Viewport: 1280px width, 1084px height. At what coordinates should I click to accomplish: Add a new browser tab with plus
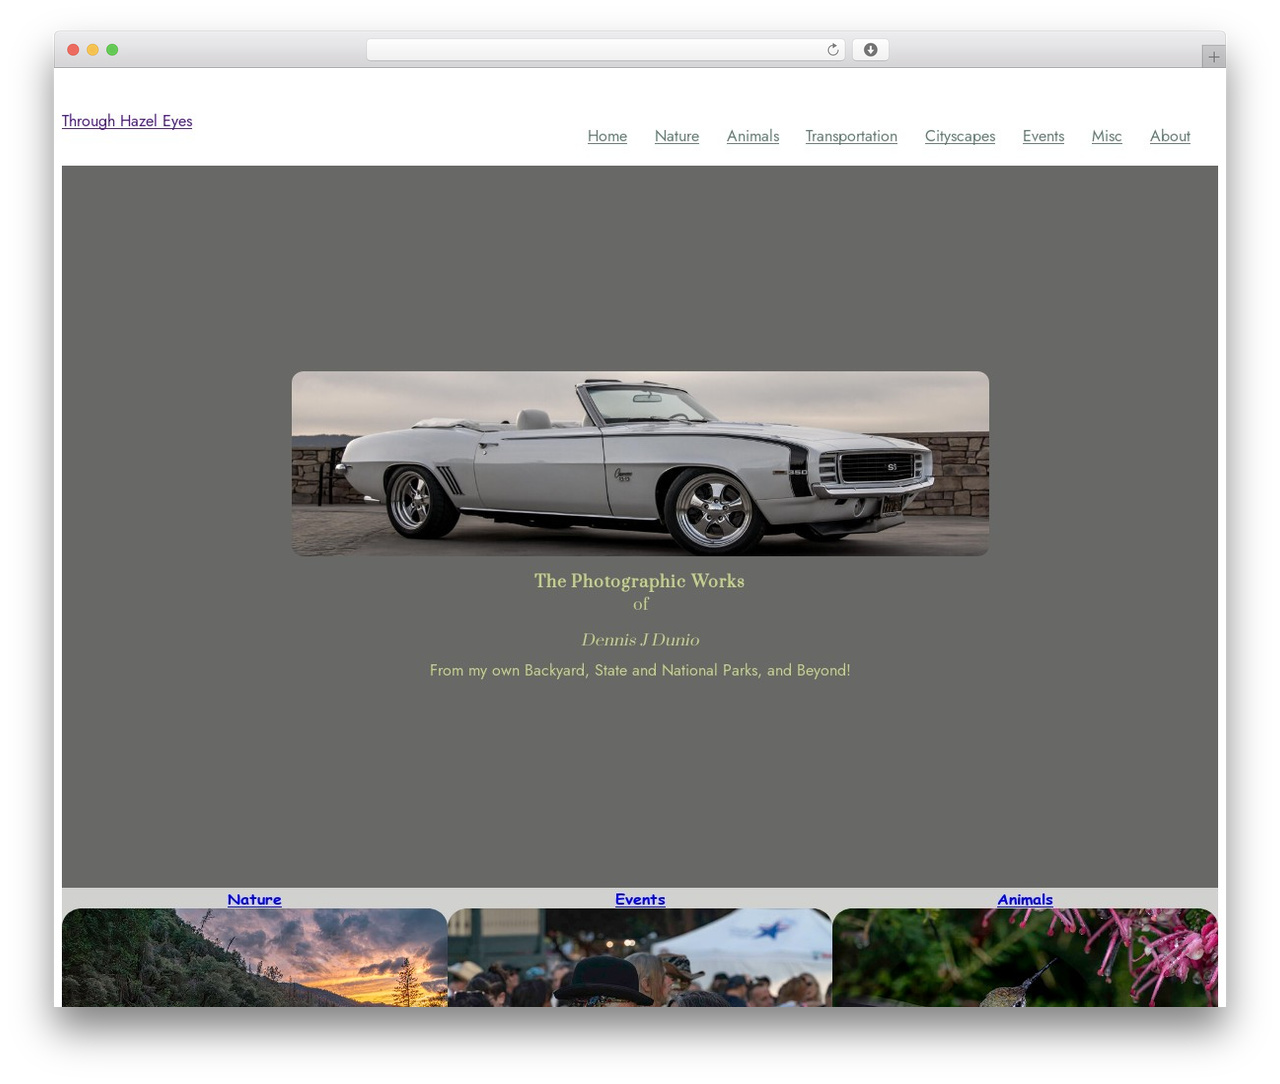tap(1213, 57)
